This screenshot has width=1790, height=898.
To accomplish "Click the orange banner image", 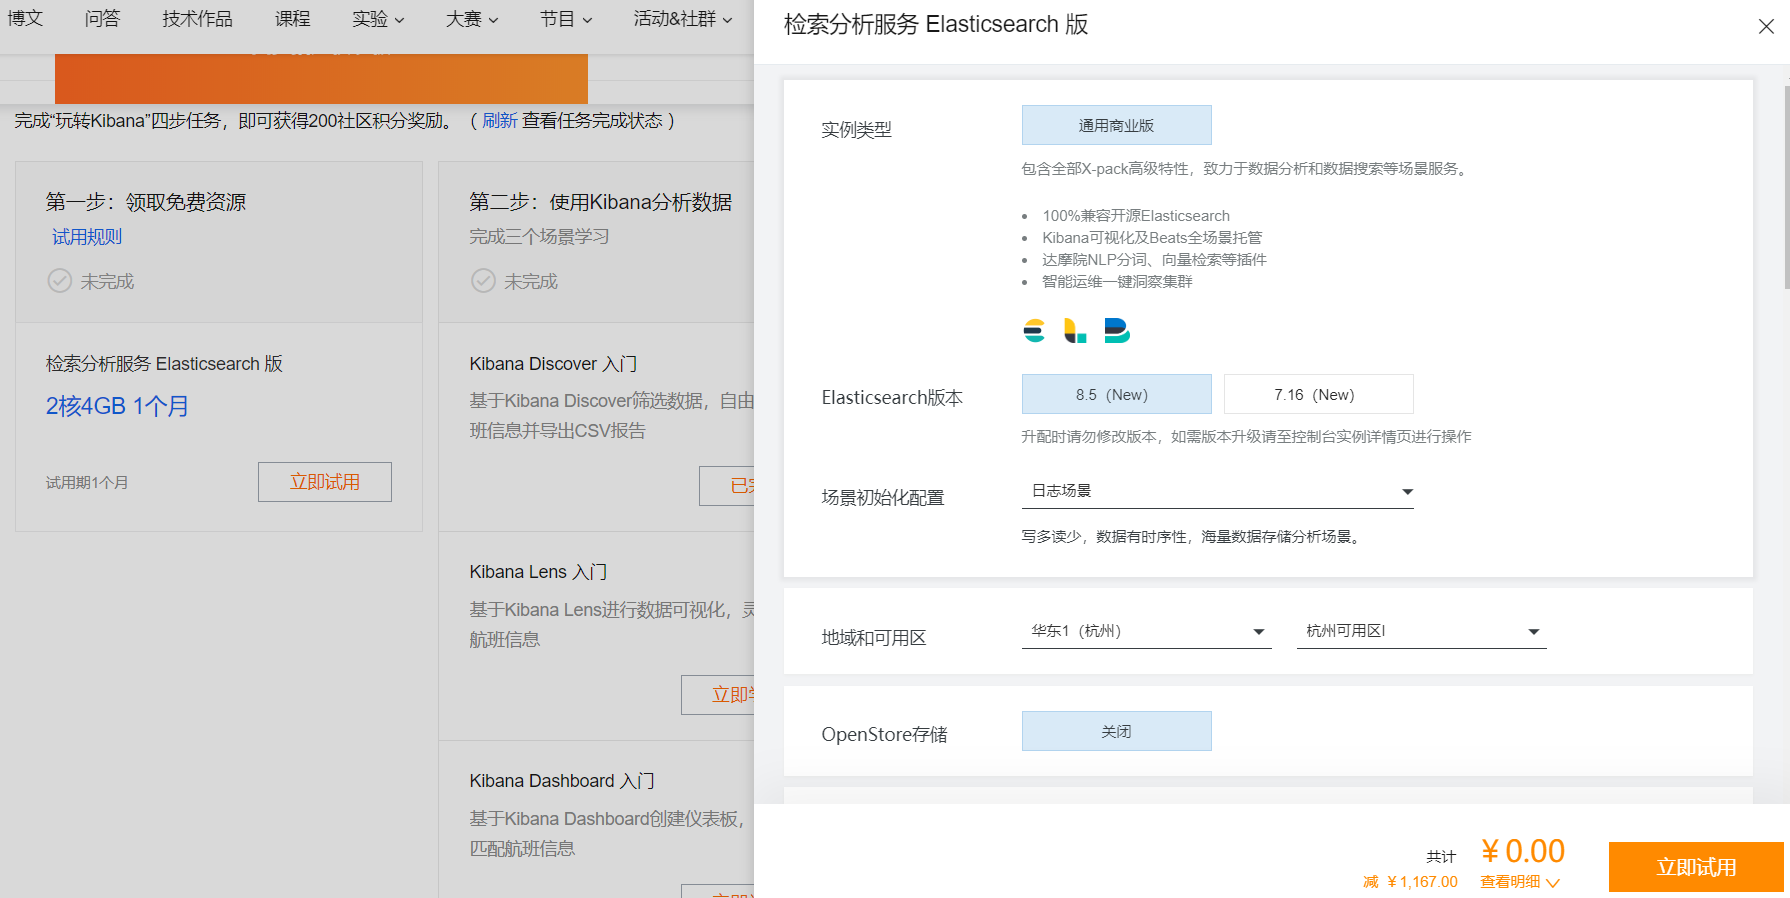I will [x=321, y=79].
